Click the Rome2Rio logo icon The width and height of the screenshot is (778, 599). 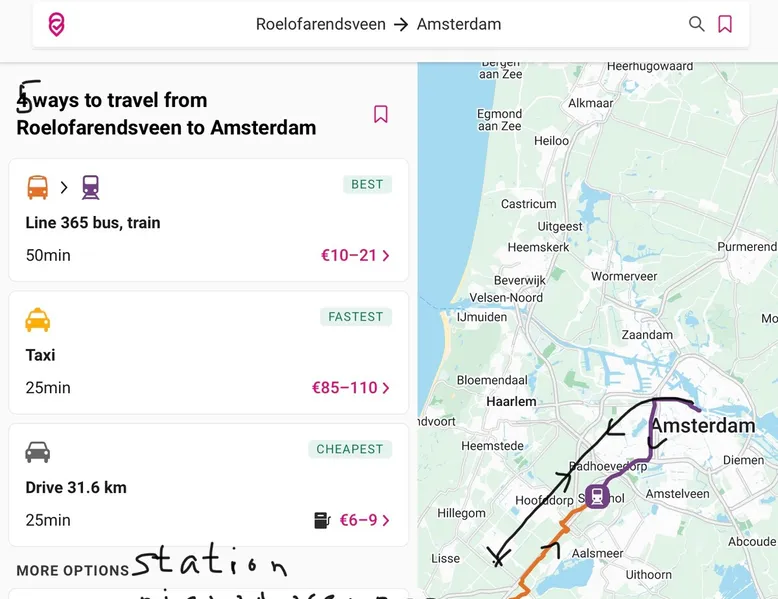pos(57,25)
